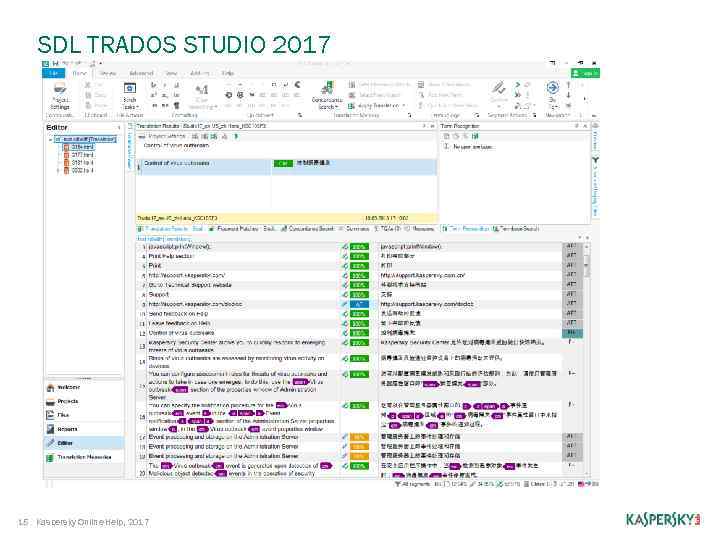
Task: Toggle Bold in Formatting group
Action: click(153, 85)
